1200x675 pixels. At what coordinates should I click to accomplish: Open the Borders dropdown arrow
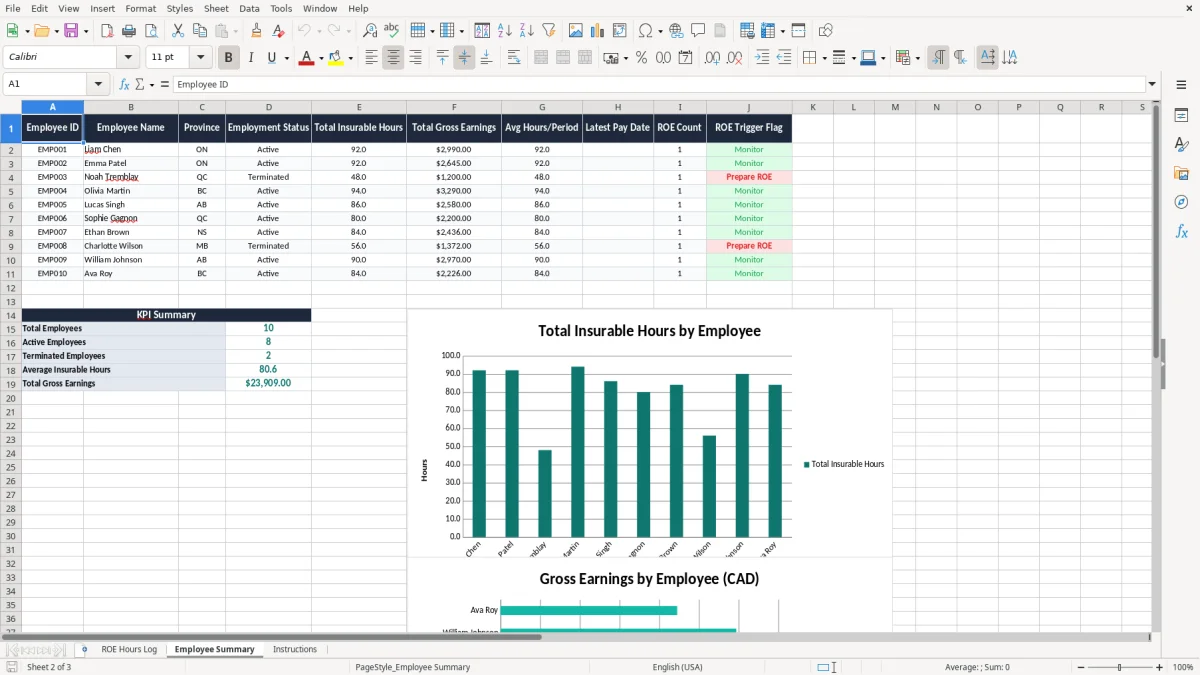coord(822,58)
